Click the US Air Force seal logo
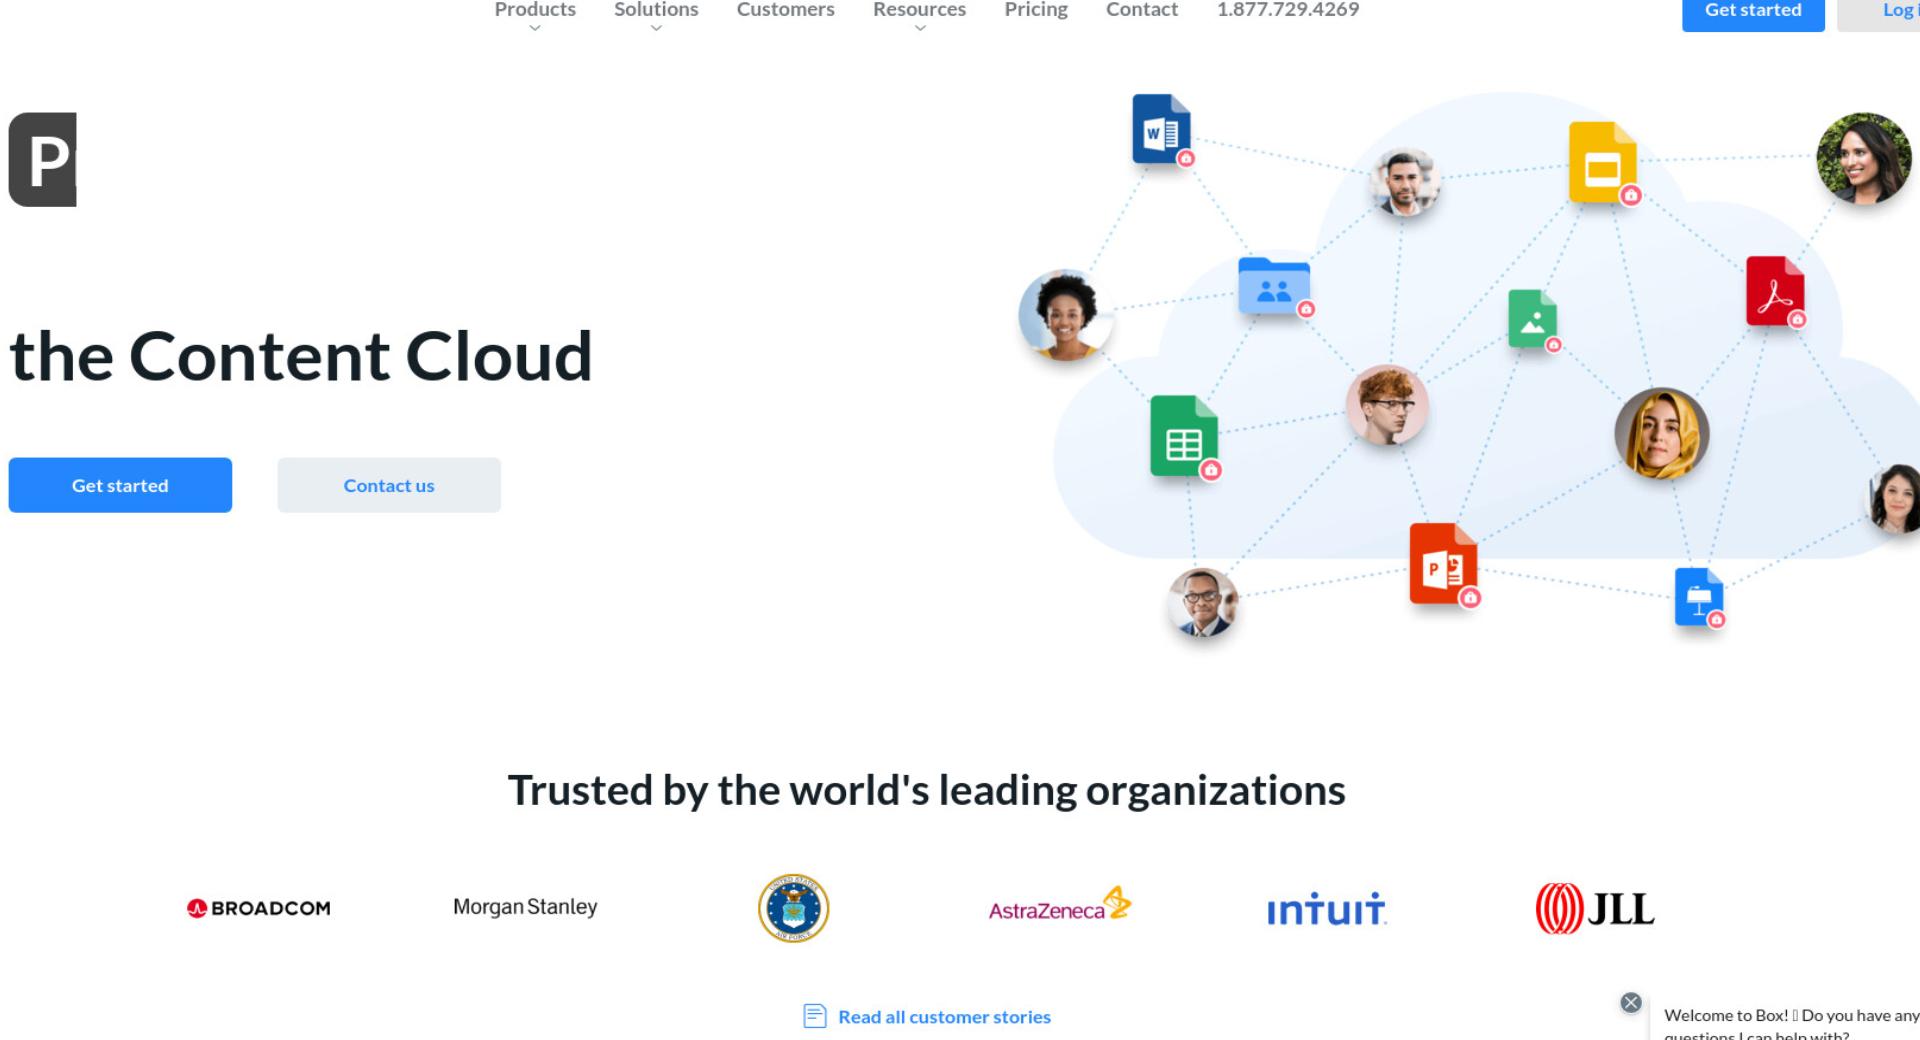 (793, 908)
